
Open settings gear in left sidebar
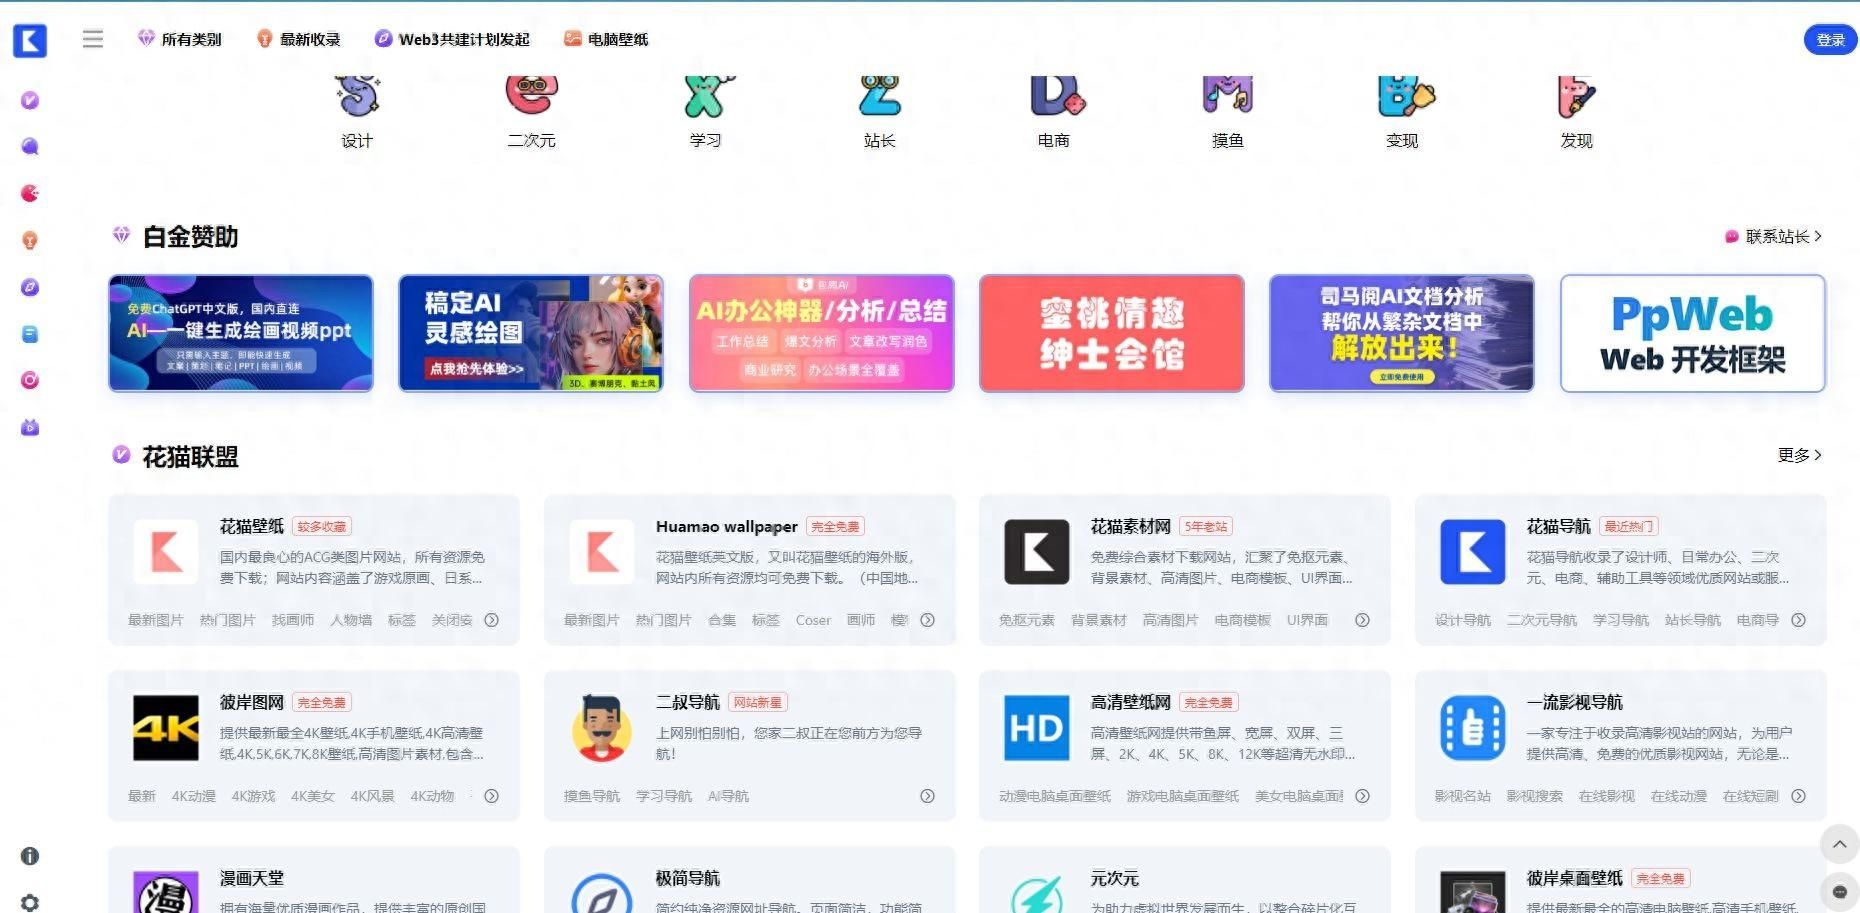tap(30, 902)
